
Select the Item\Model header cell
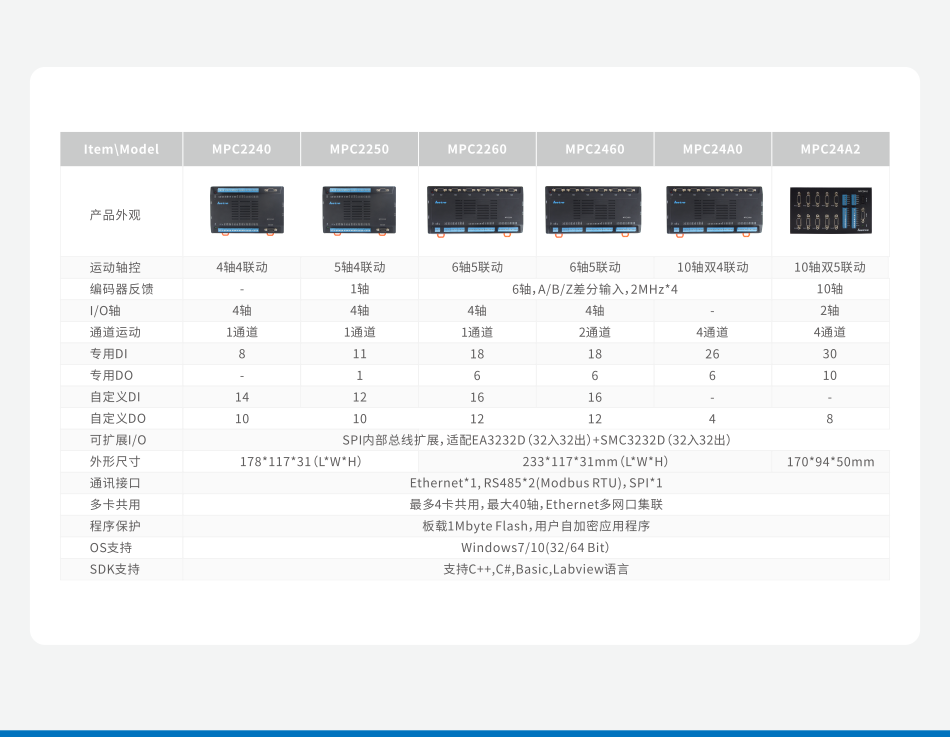point(121,149)
